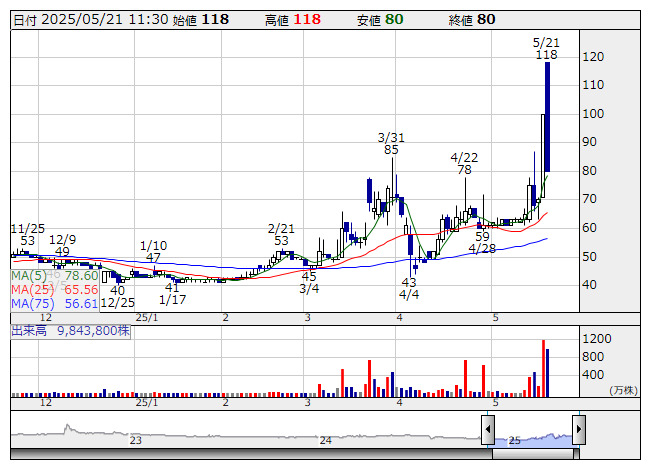
Task: Click the MA(25) 65.56 legend entry
Action: [55, 290]
